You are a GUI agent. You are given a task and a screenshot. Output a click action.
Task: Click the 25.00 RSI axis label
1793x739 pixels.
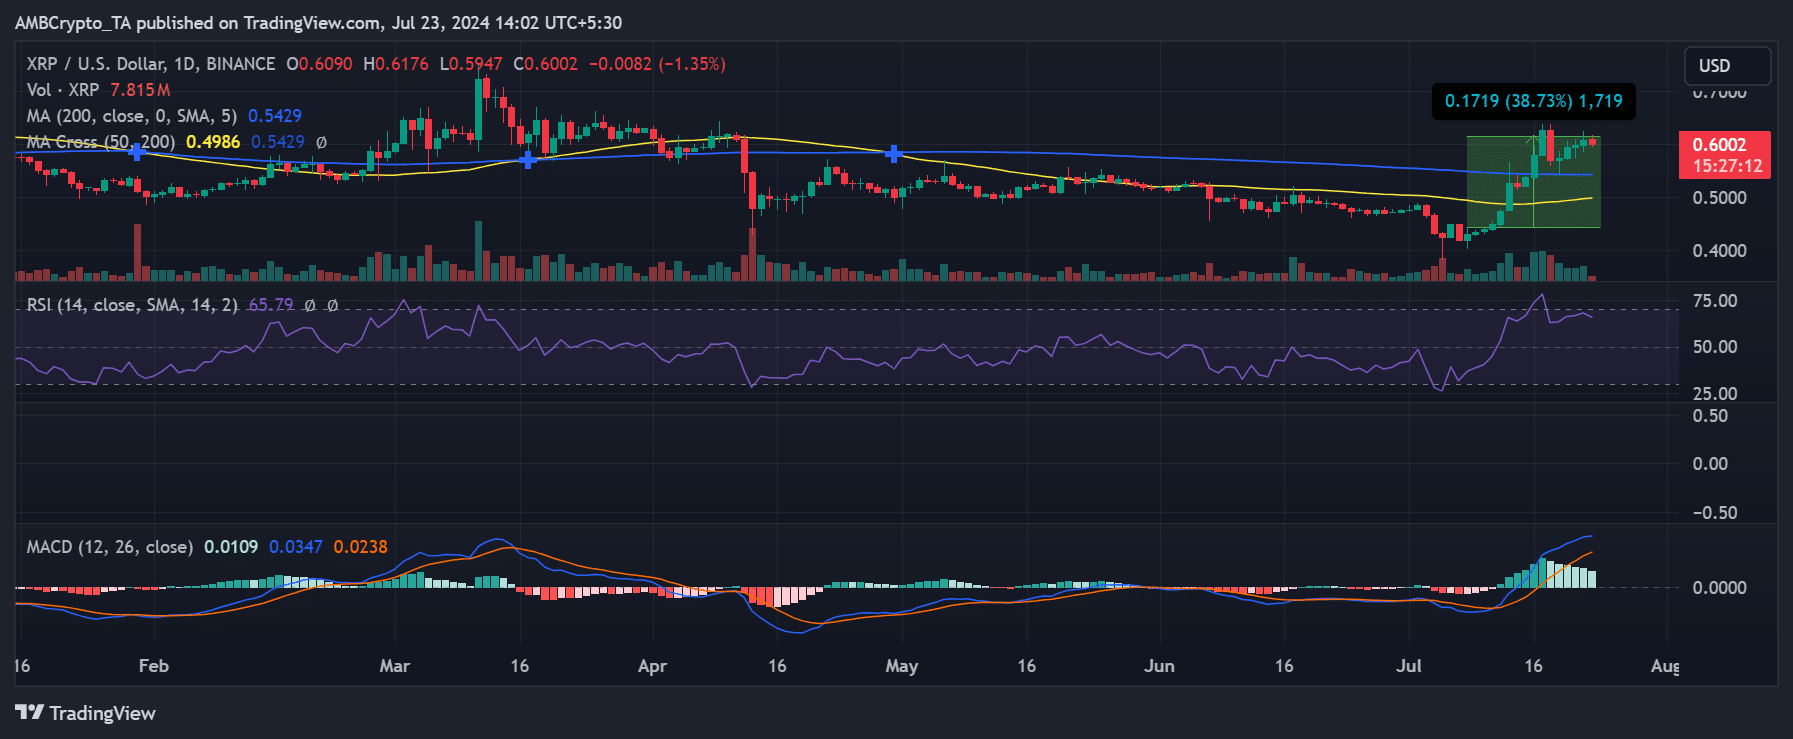[1715, 394]
